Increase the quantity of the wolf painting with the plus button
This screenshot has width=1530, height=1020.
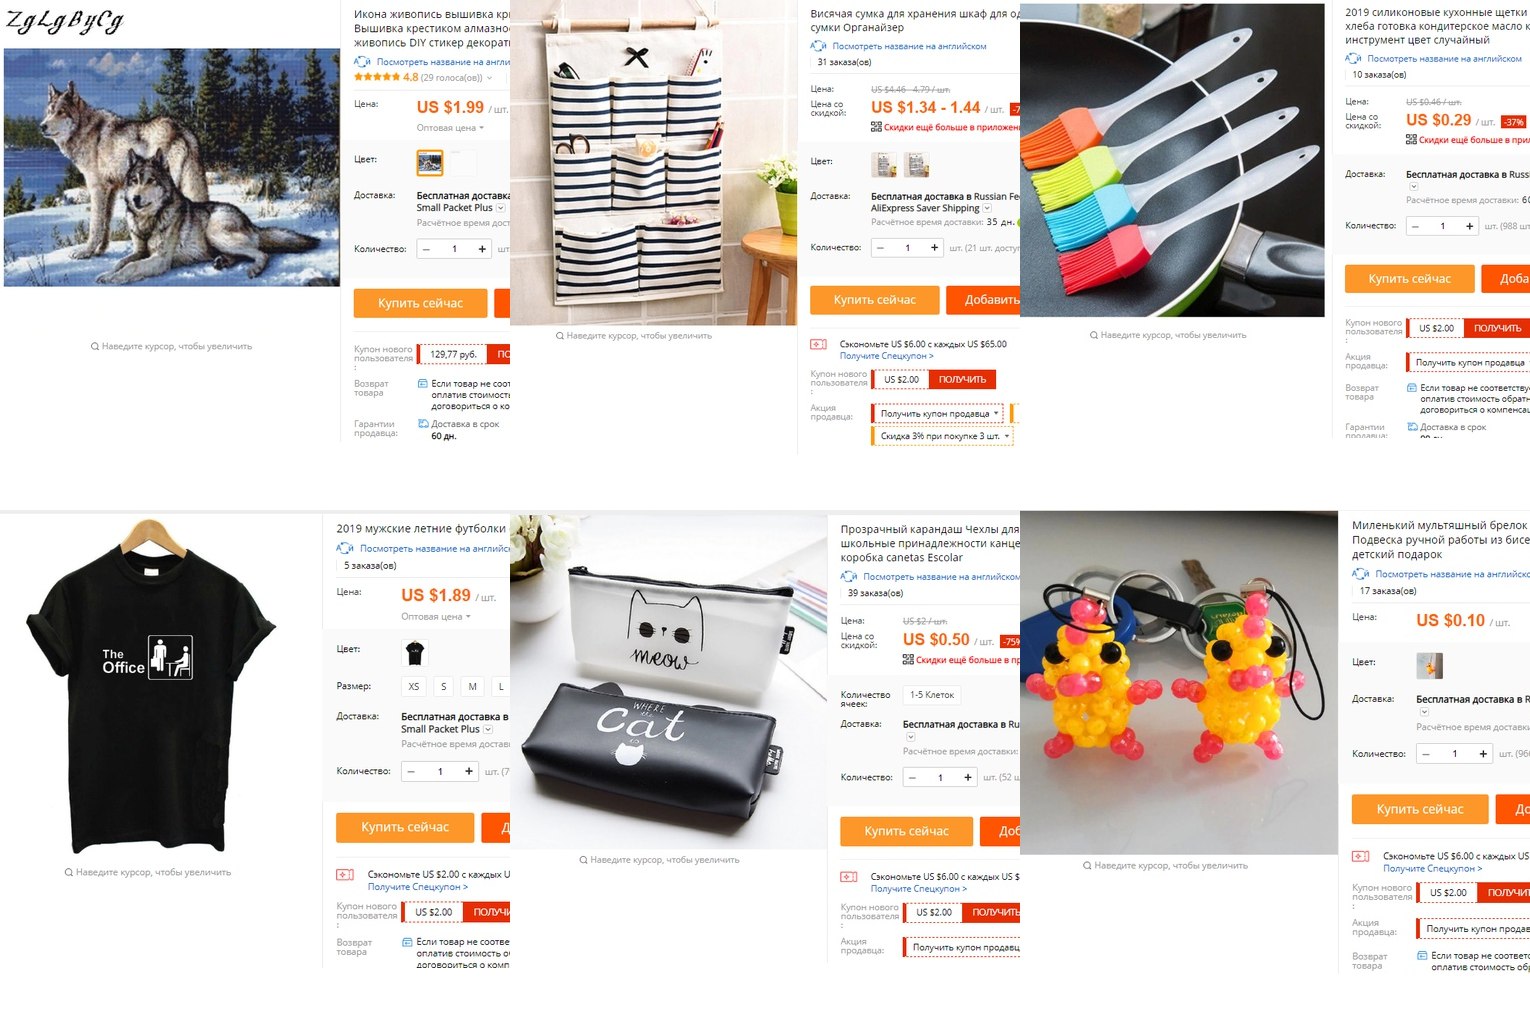482,249
